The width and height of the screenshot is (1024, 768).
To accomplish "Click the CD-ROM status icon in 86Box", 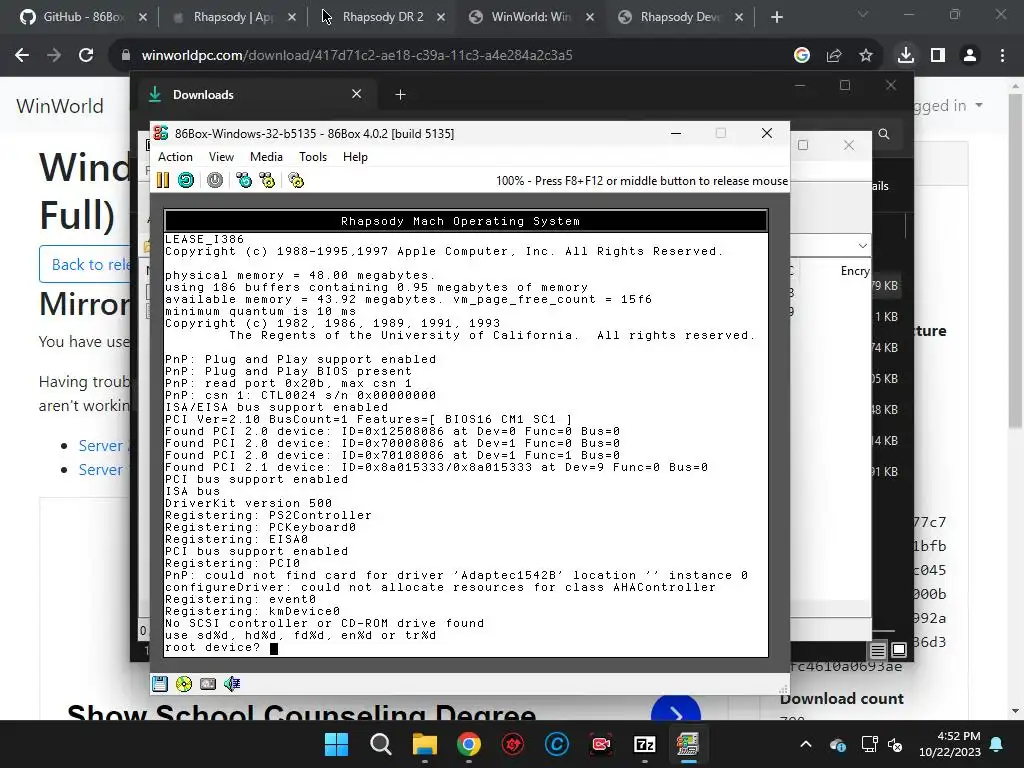I will [184, 684].
